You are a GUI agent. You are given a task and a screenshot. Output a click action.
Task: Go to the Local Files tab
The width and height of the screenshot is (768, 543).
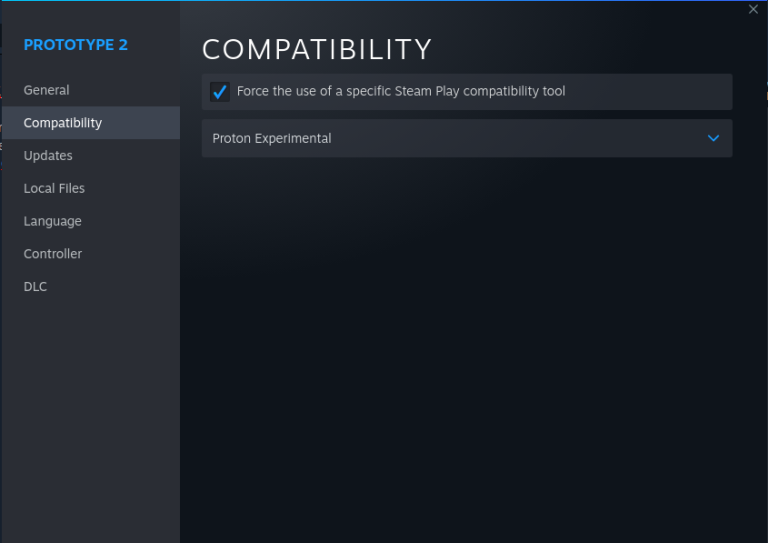pos(54,188)
